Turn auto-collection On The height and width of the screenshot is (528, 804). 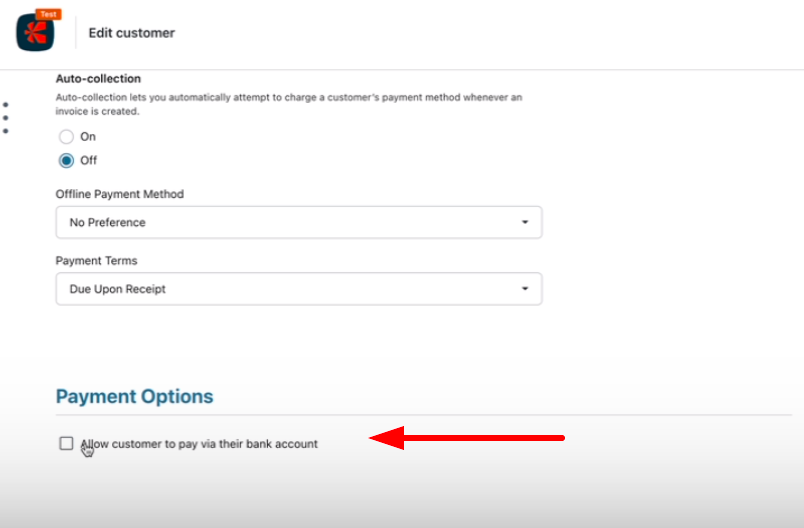click(x=66, y=137)
